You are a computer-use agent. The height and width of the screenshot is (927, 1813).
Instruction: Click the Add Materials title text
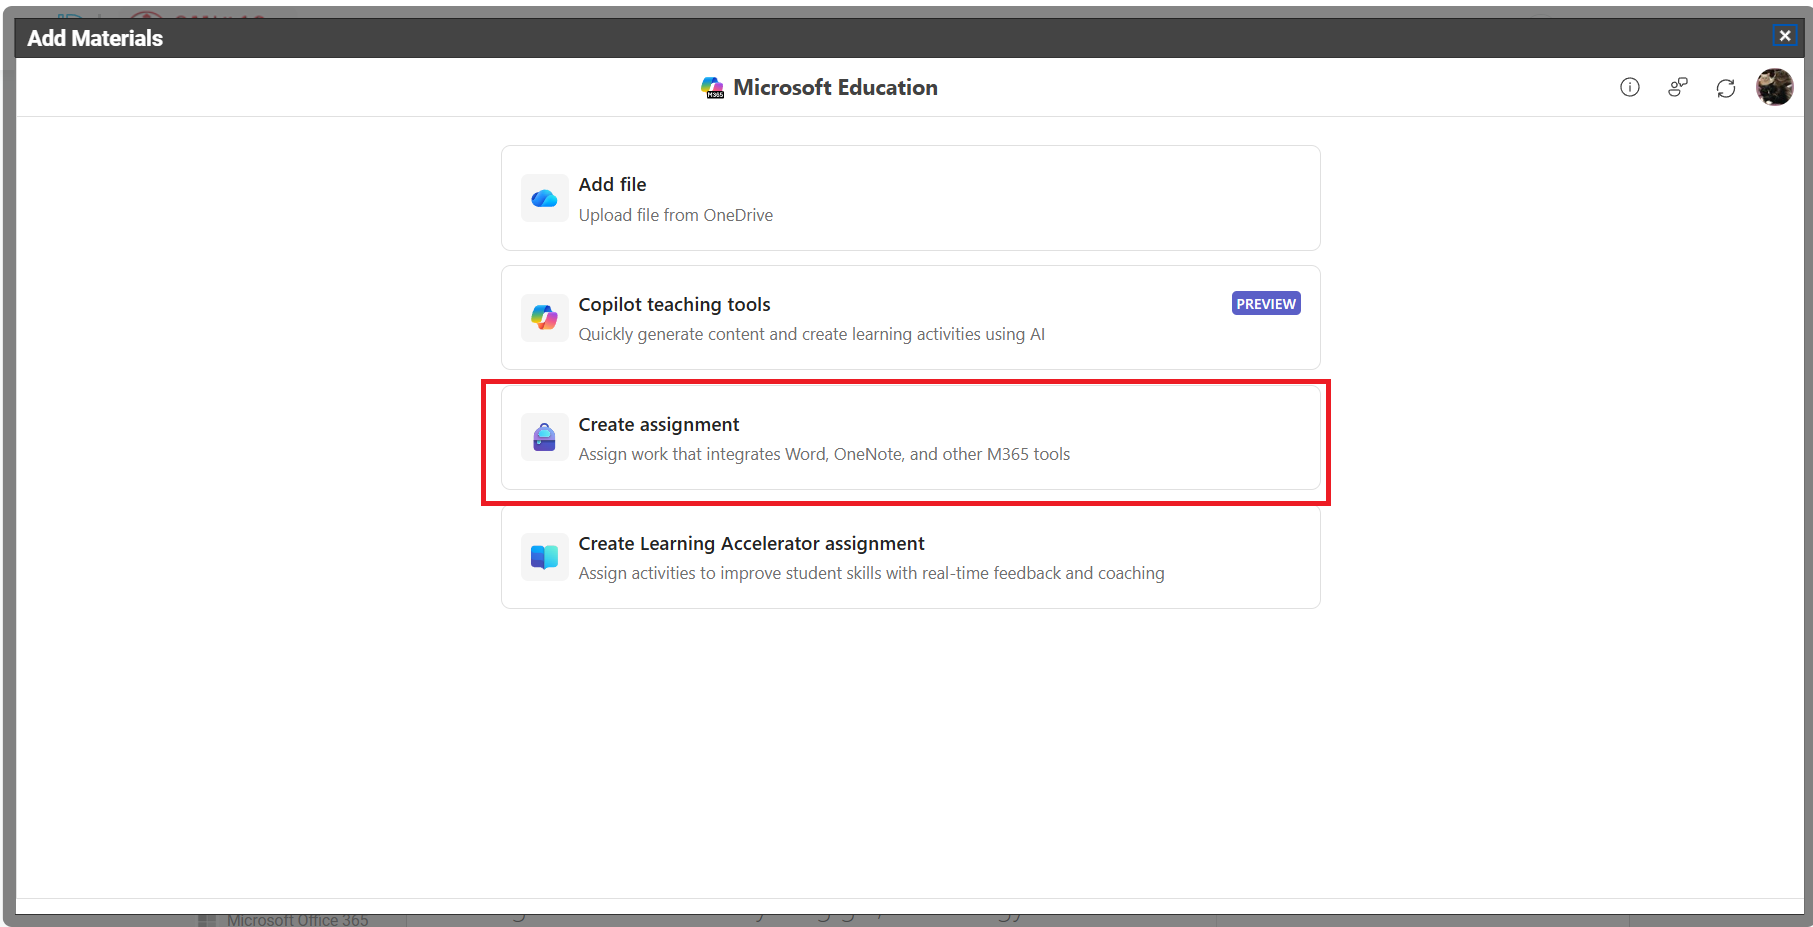click(x=95, y=38)
